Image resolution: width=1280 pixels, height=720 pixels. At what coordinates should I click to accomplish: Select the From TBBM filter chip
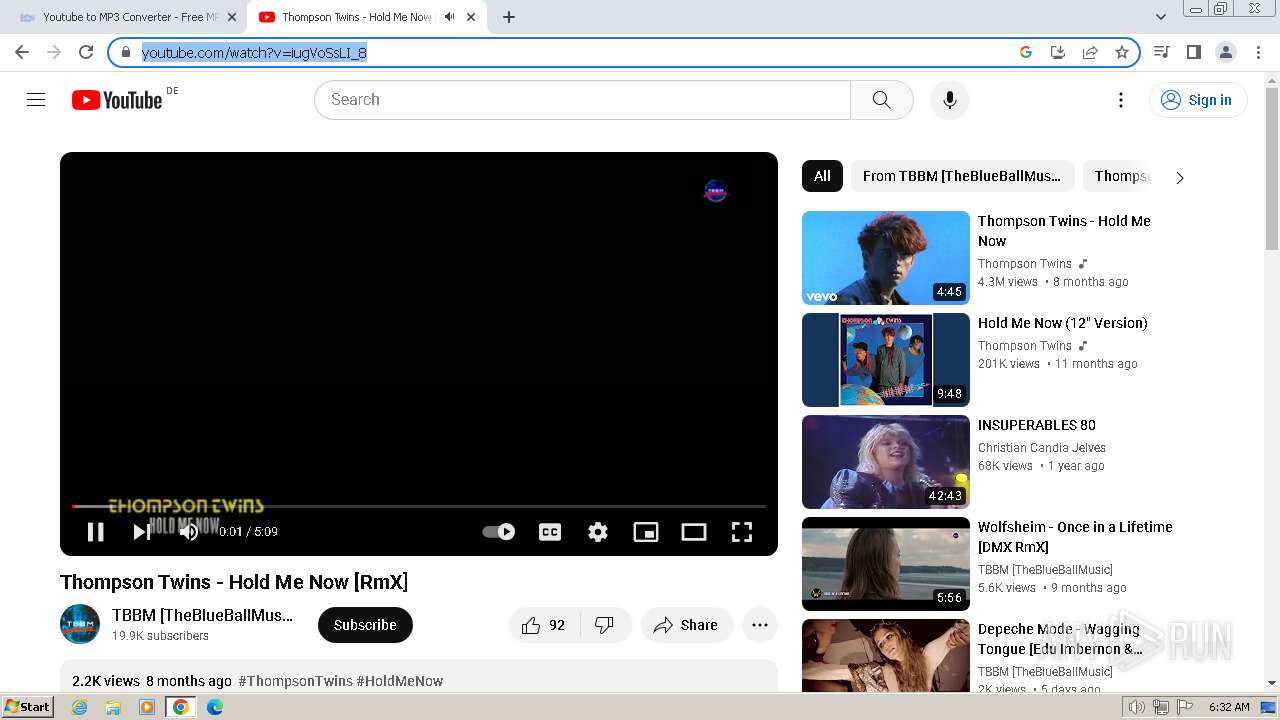pos(962,176)
